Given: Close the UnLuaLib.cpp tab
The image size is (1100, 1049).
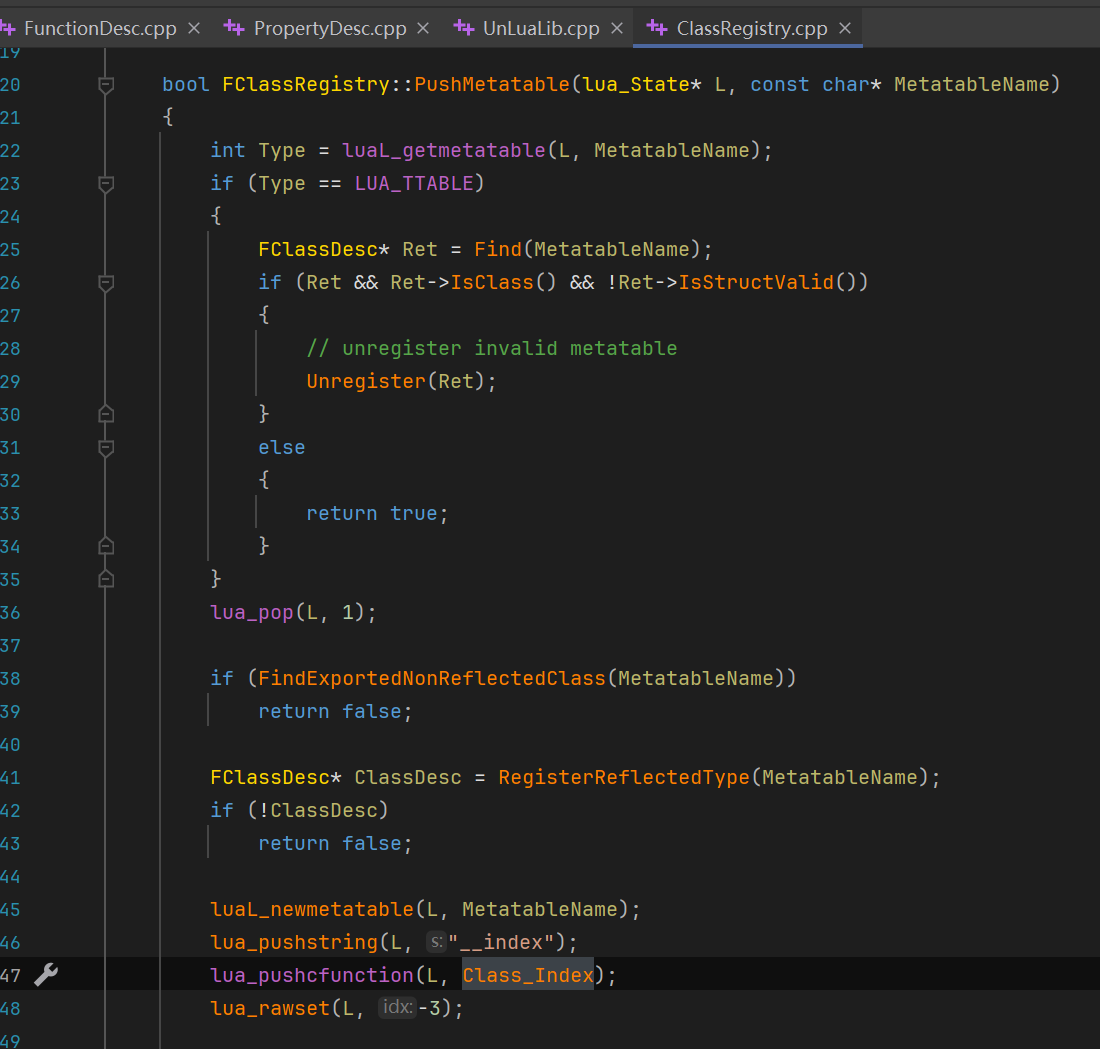Looking at the screenshot, I should pyautogui.click(x=616, y=28).
